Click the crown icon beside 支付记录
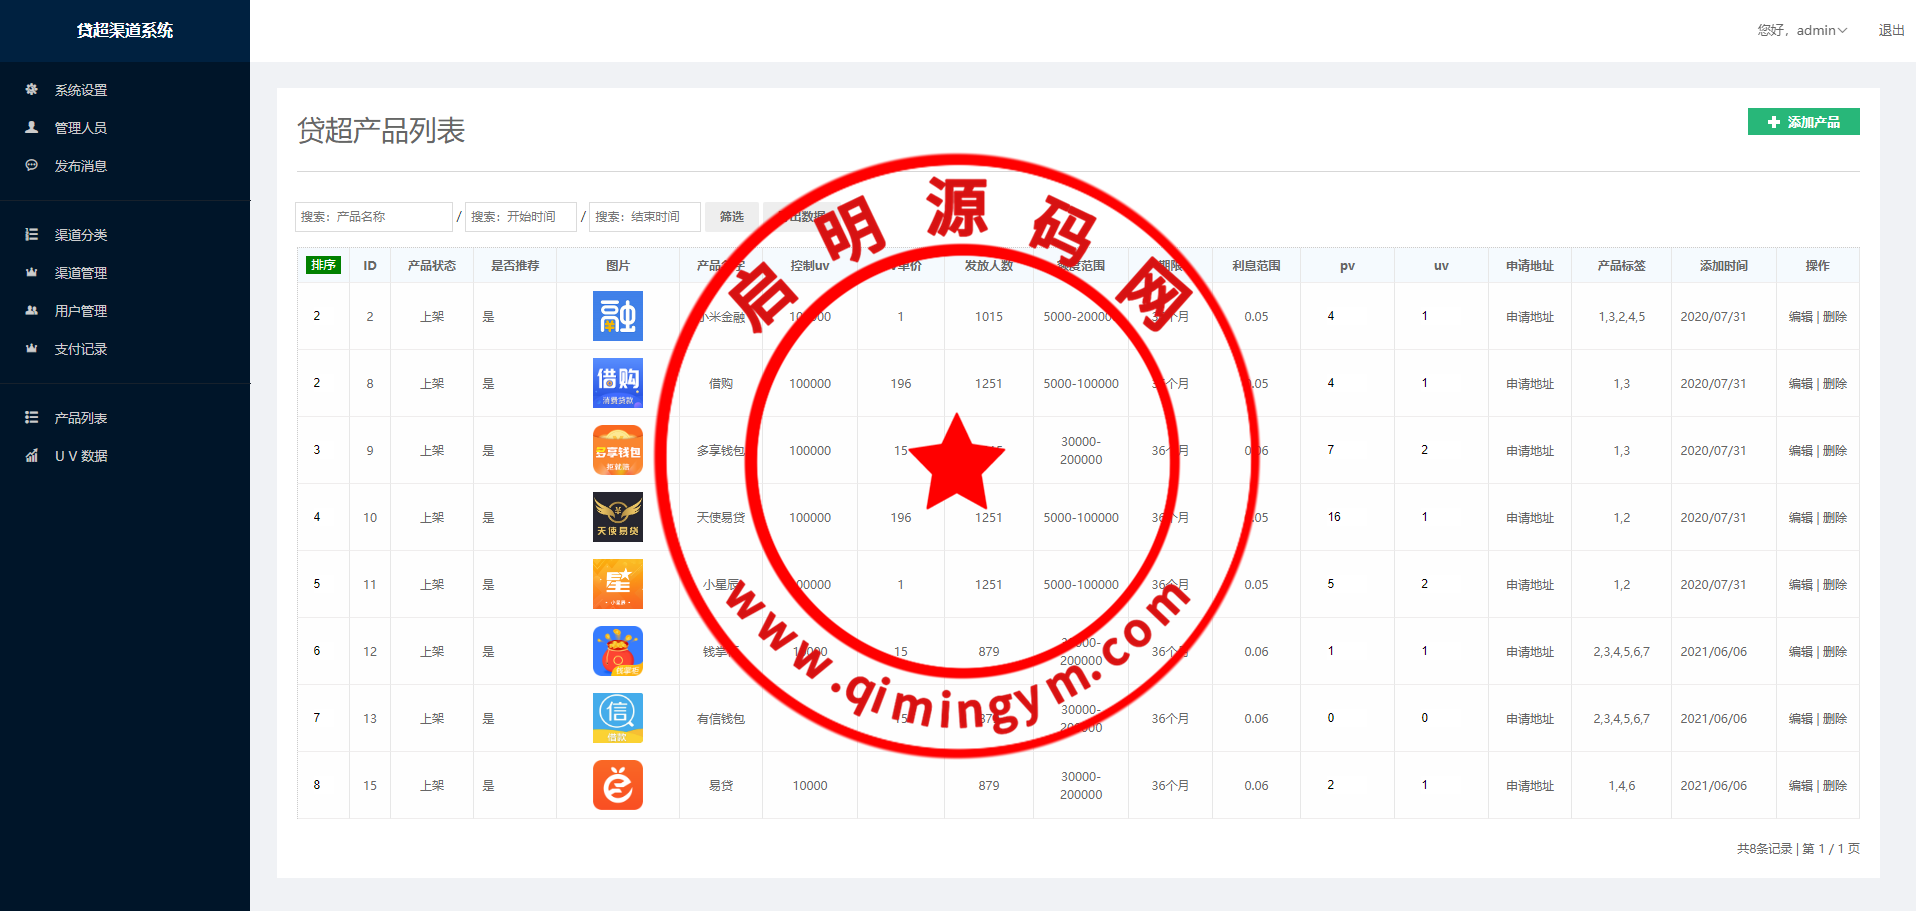Image resolution: width=1916 pixels, height=911 pixels. (32, 349)
